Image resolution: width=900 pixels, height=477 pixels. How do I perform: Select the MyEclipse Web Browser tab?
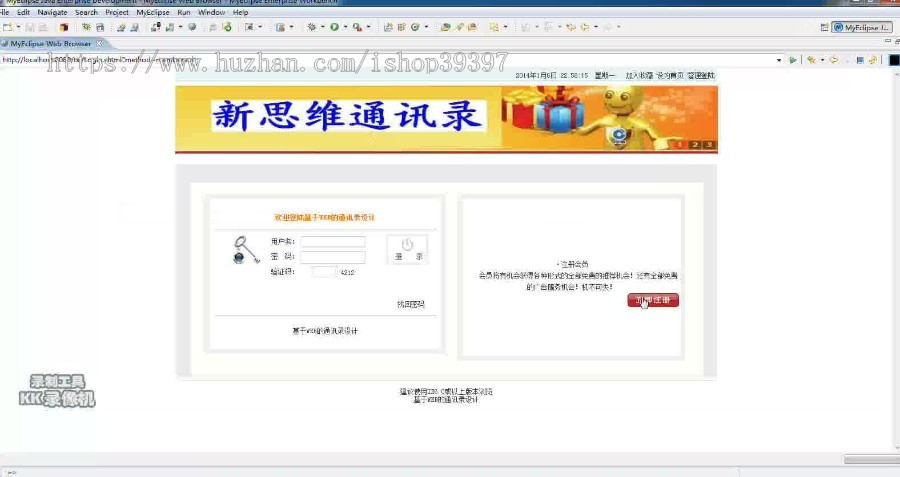[x=51, y=44]
